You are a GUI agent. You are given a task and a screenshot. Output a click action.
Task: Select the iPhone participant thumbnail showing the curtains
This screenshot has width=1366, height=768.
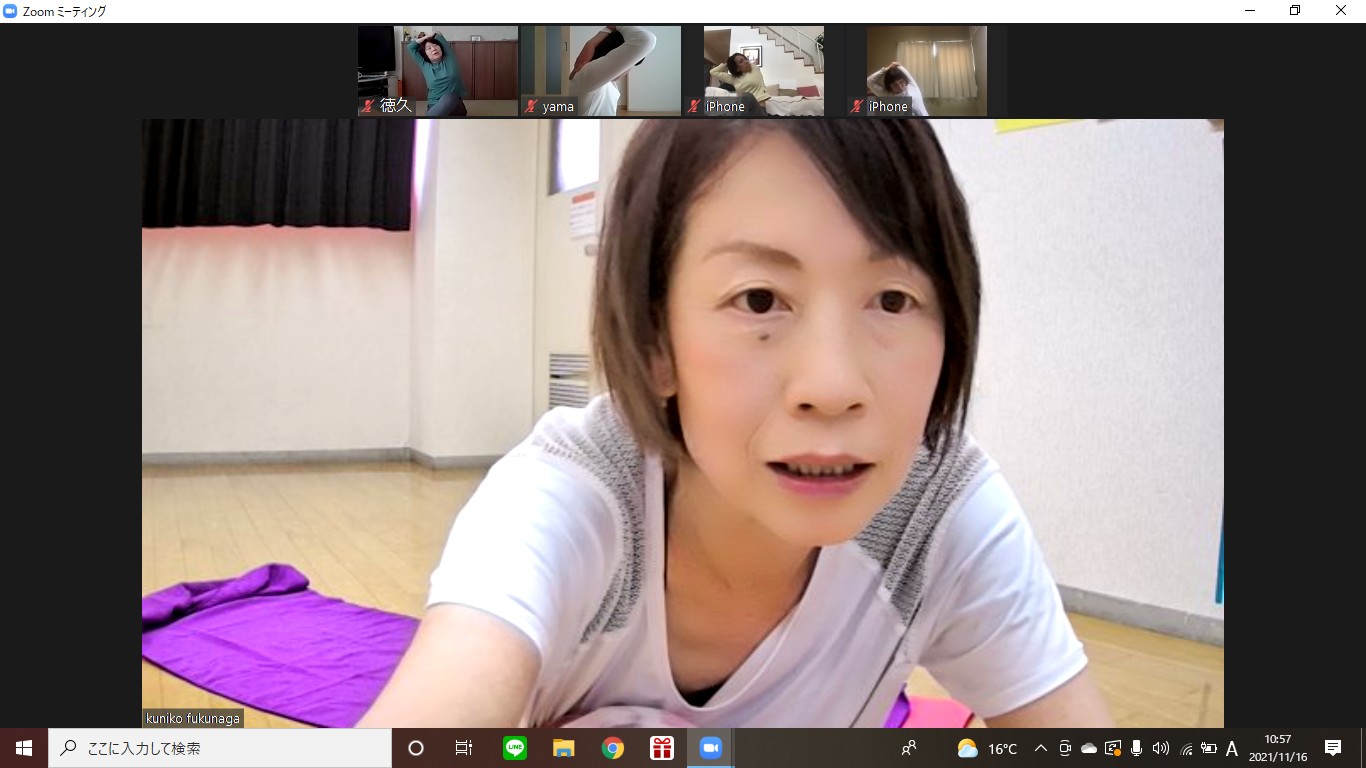[927, 71]
